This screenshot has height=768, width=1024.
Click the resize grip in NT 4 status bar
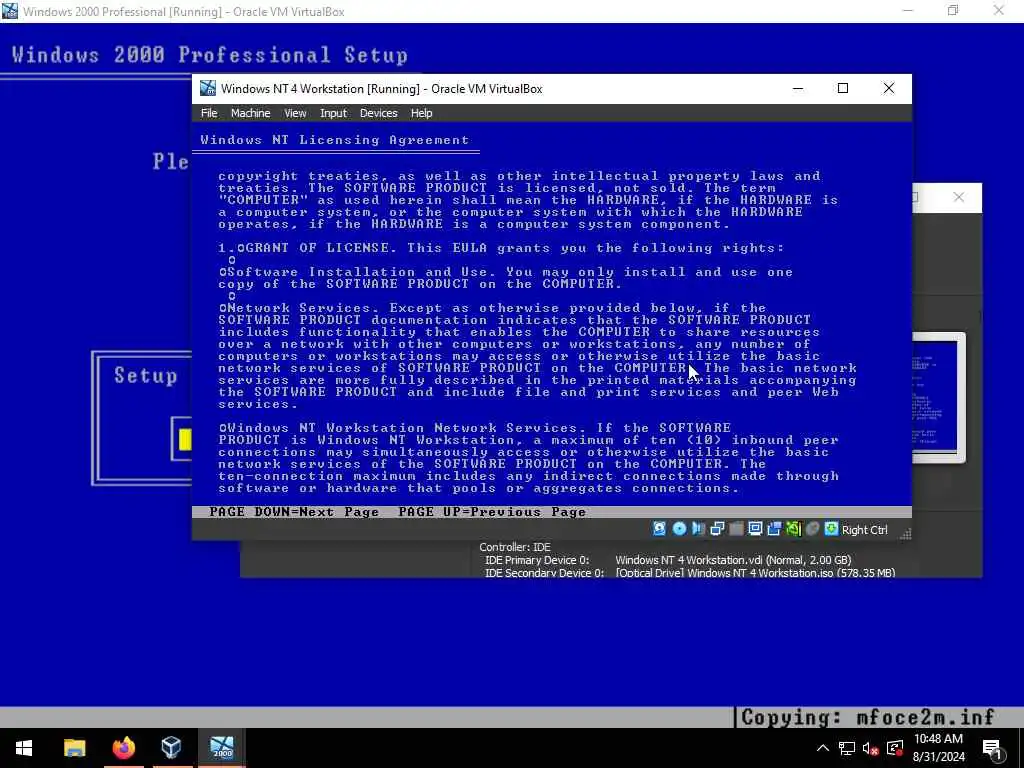[x=905, y=534]
